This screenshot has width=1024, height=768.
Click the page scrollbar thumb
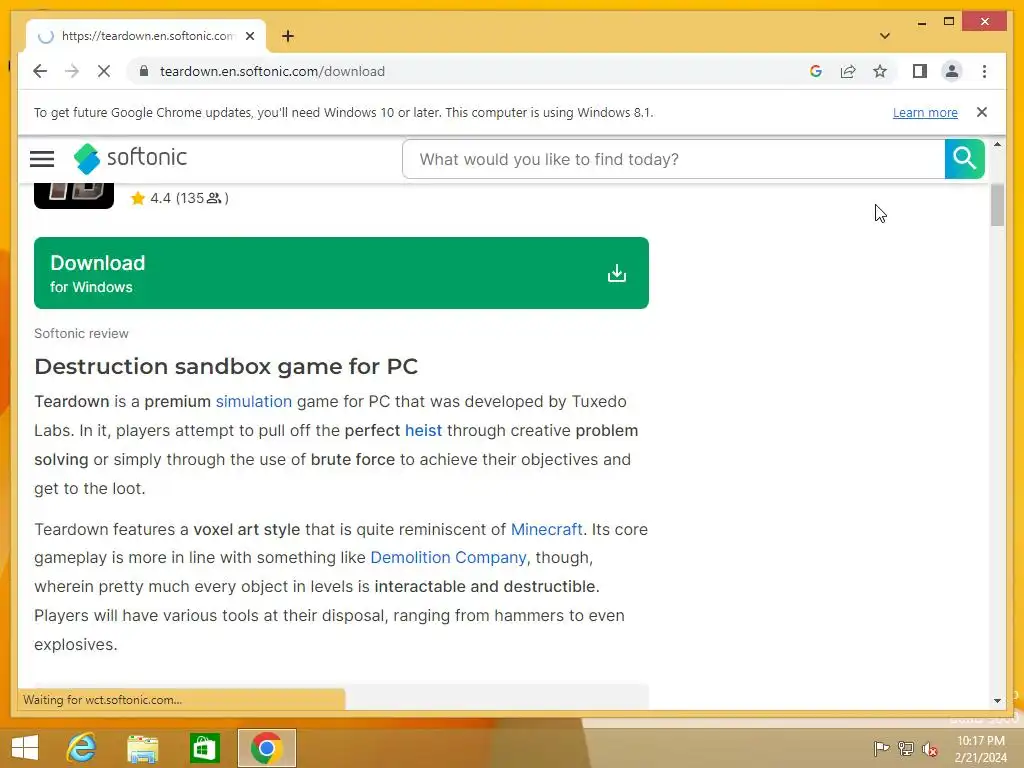997,204
